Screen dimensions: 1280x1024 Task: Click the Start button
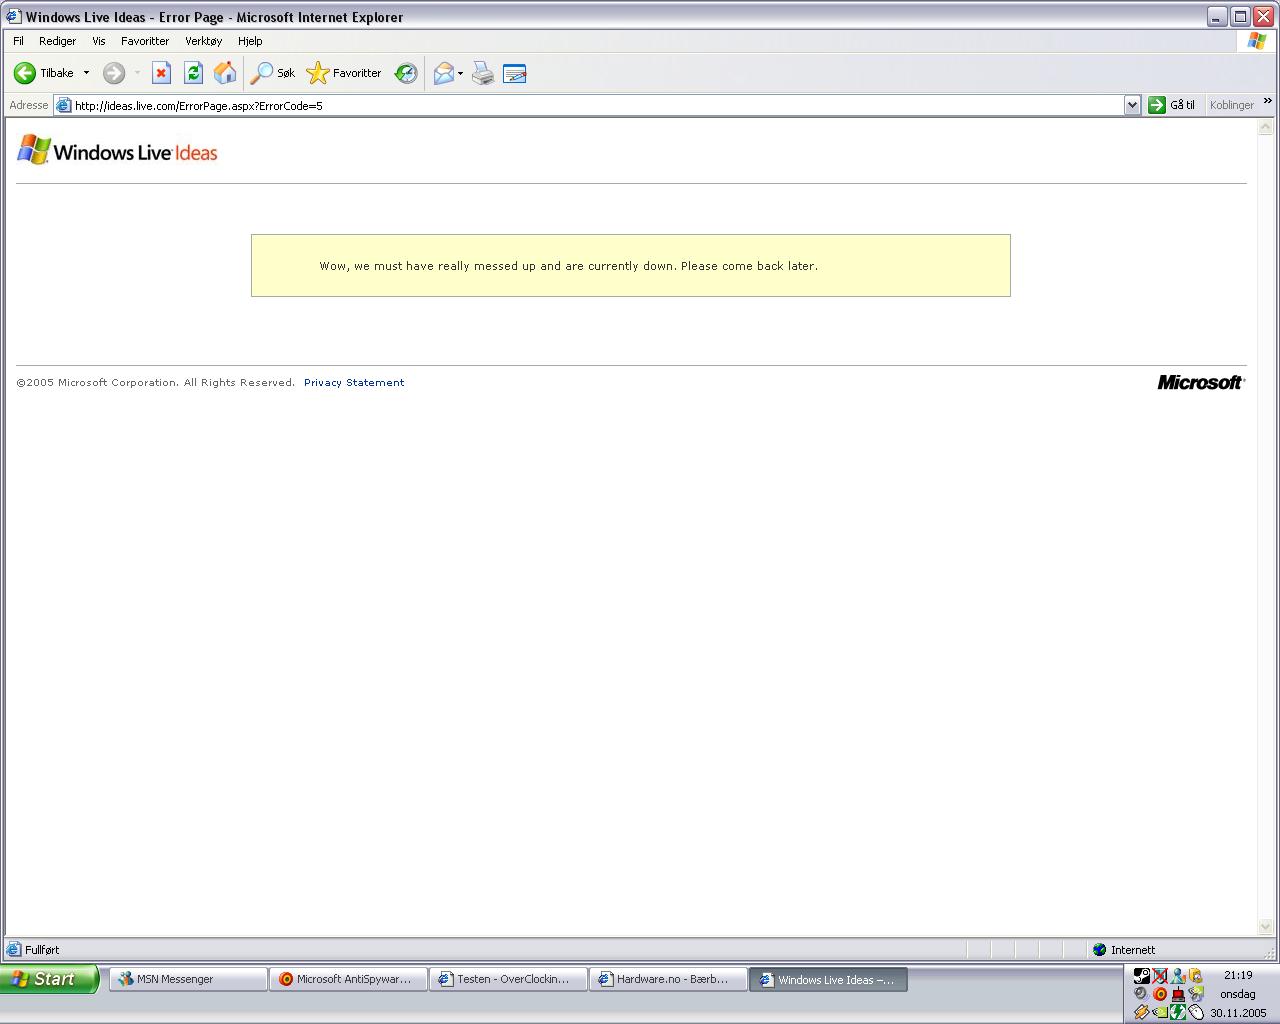pyautogui.click(x=49, y=979)
